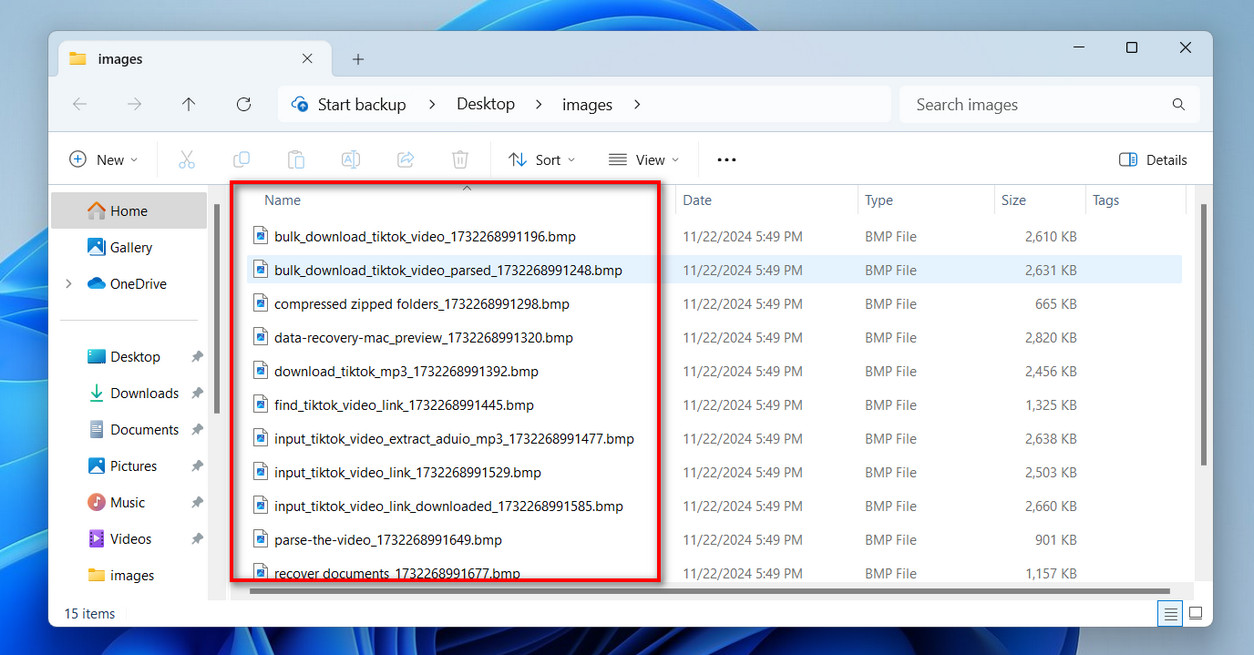
Task: Go back with the Back arrow
Action: 80,104
